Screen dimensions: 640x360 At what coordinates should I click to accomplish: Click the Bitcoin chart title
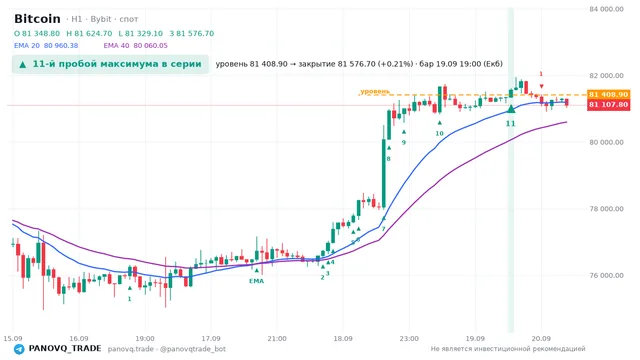click(37, 19)
